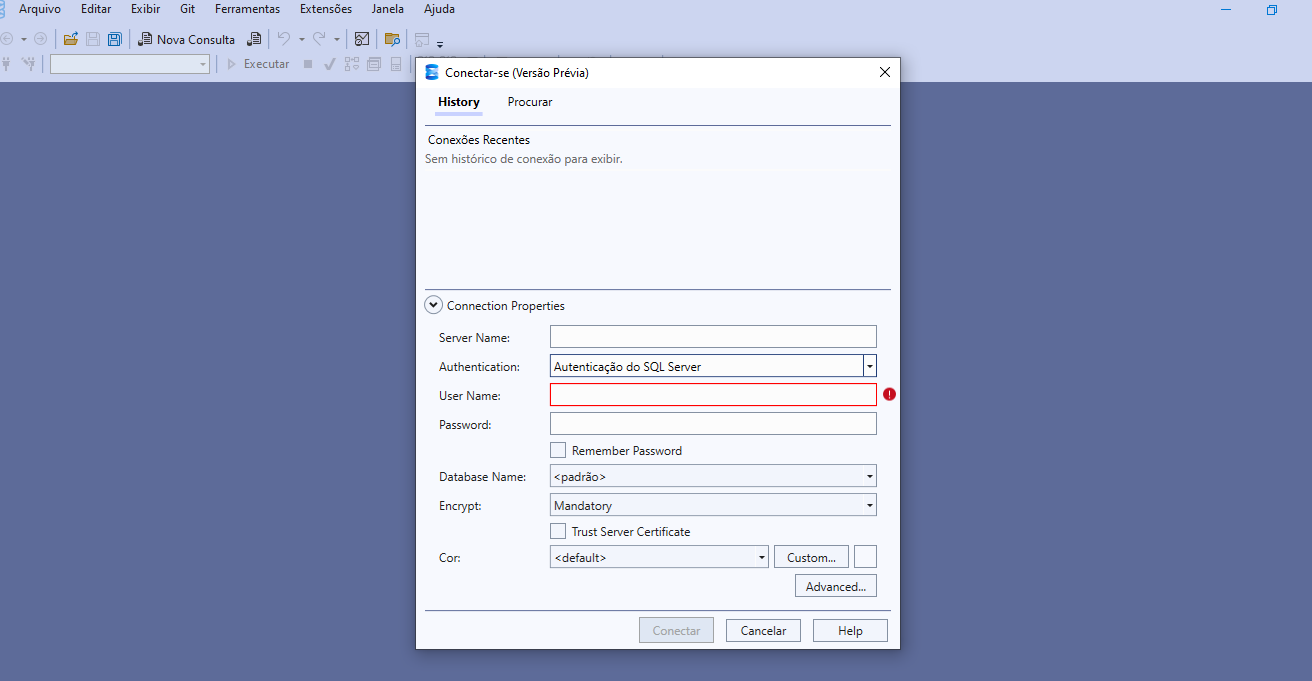The height and width of the screenshot is (681, 1312).
Task: Click the Open File folder icon
Action: [x=71, y=39]
